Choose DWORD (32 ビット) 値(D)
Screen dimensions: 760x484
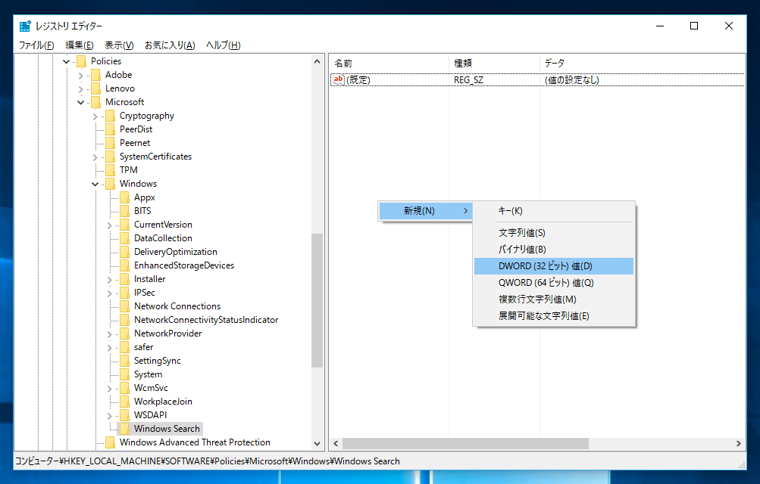pyautogui.click(x=554, y=266)
